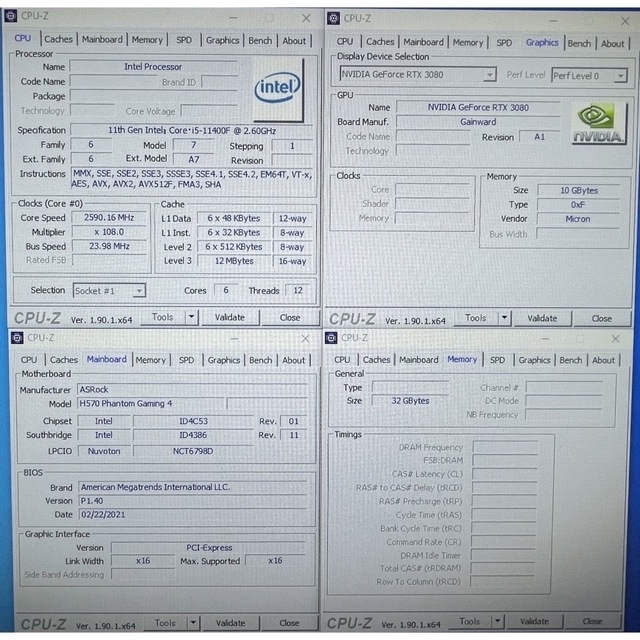Screen dimensions: 640x640
Task: Click BIOS Date 02/22/2021 field
Action: point(193,515)
